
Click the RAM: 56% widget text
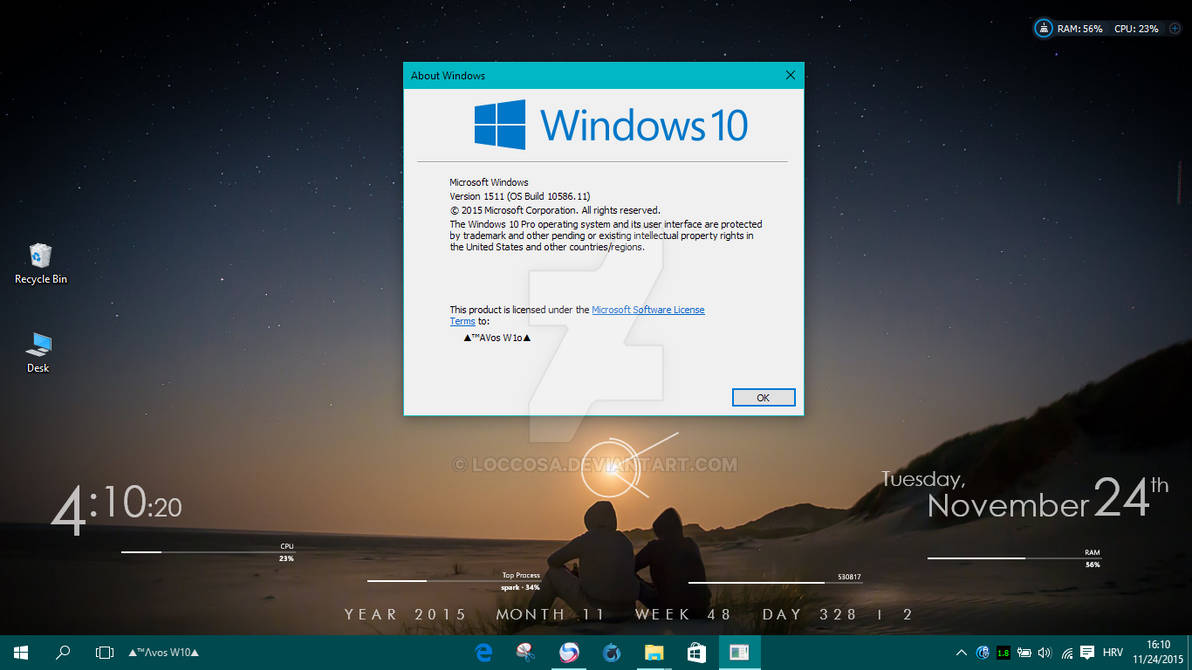pos(1079,29)
